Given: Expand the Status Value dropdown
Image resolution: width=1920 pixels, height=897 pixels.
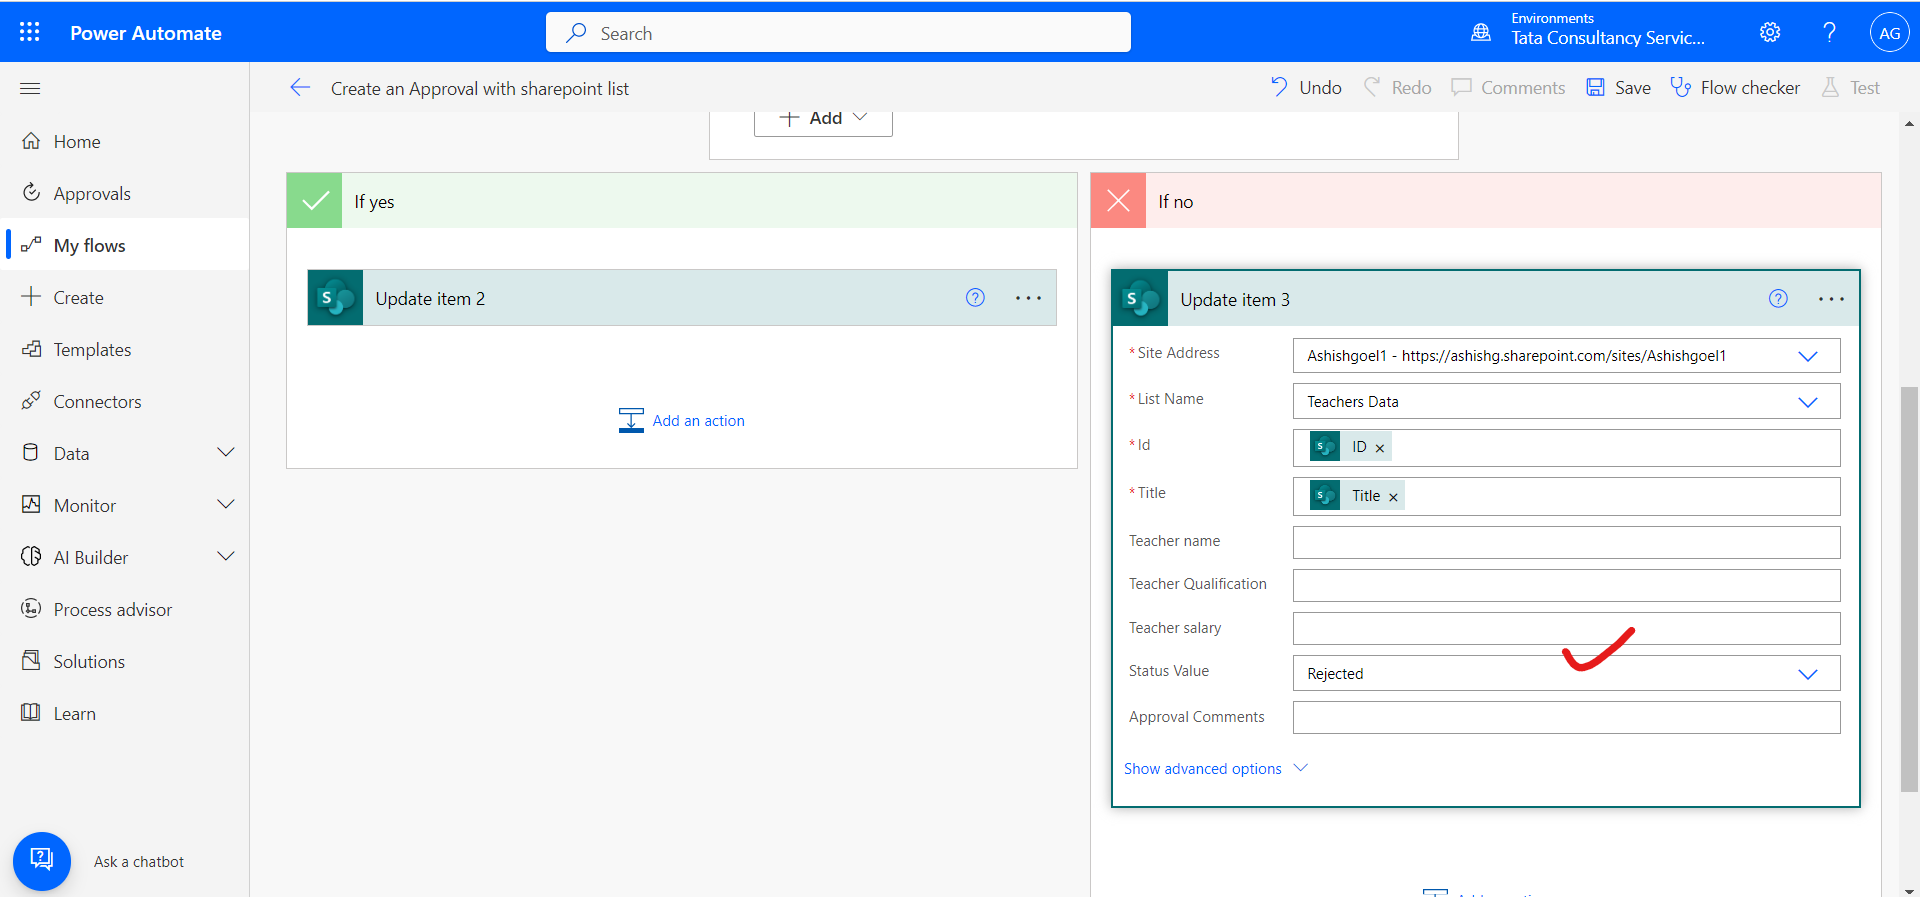Looking at the screenshot, I should coord(1807,674).
